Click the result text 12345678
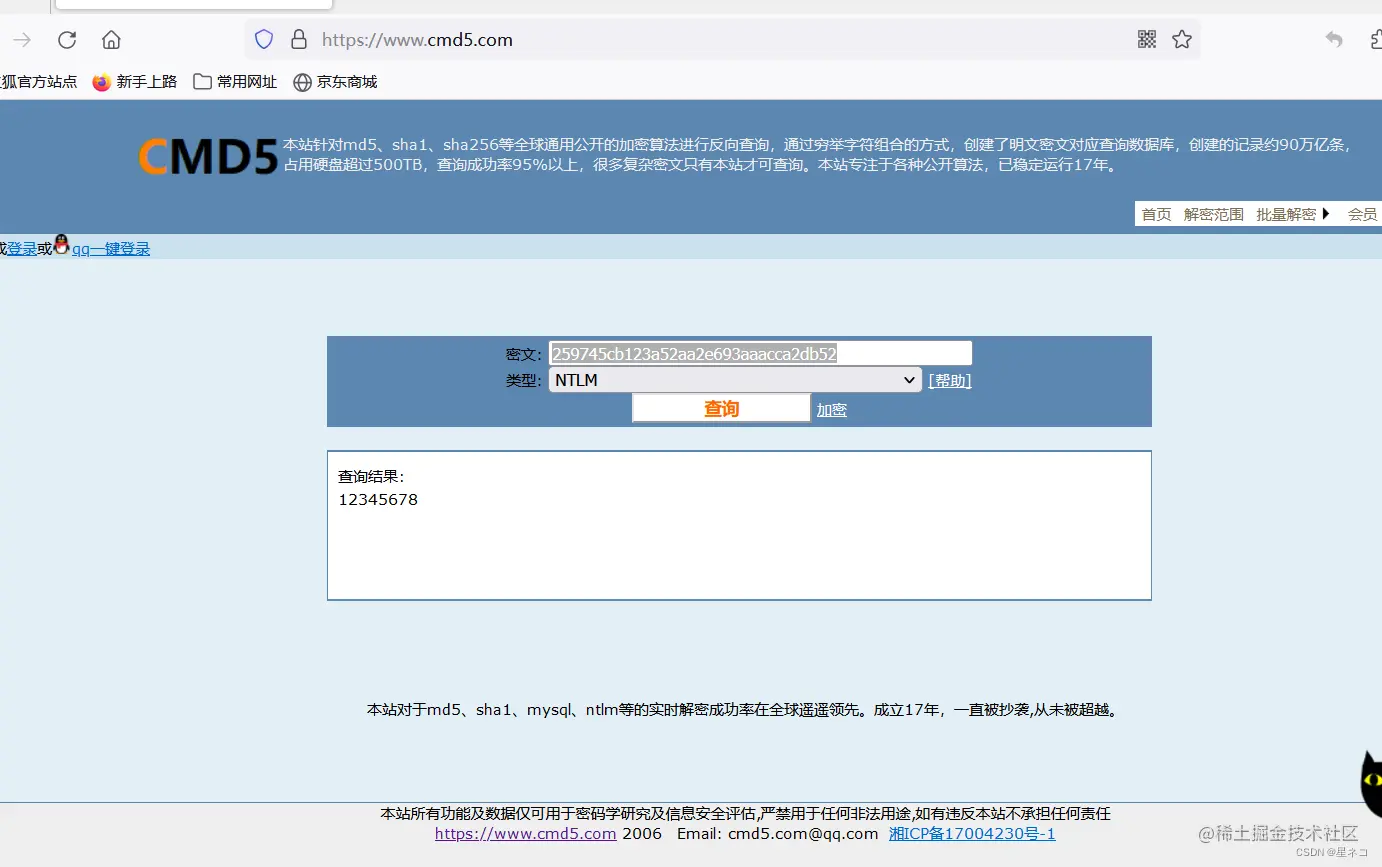Image resolution: width=1382 pixels, height=867 pixels. pos(378,500)
